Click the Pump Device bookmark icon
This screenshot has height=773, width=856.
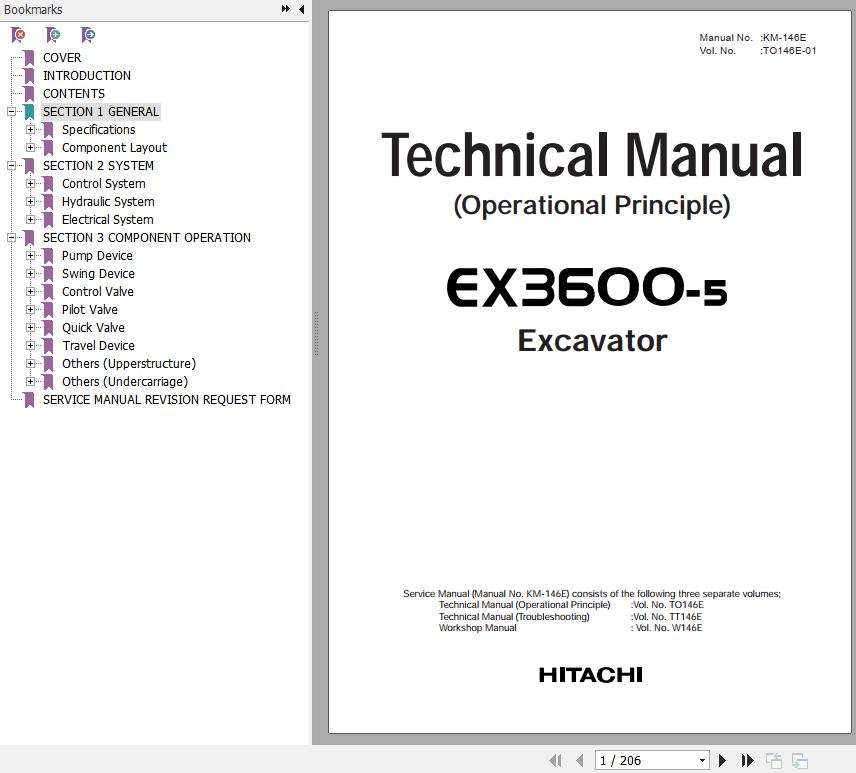[49, 256]
